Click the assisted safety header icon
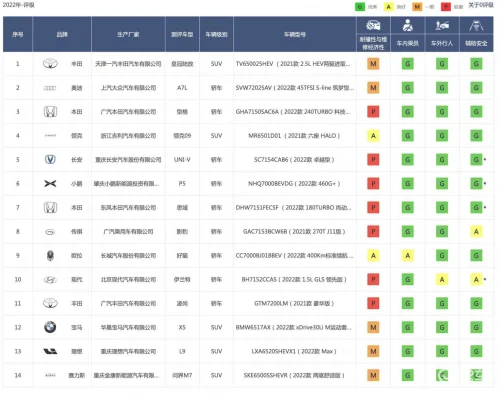Image resolution: width=500 pixels, height=394 pixels. (x=476, y=25)
